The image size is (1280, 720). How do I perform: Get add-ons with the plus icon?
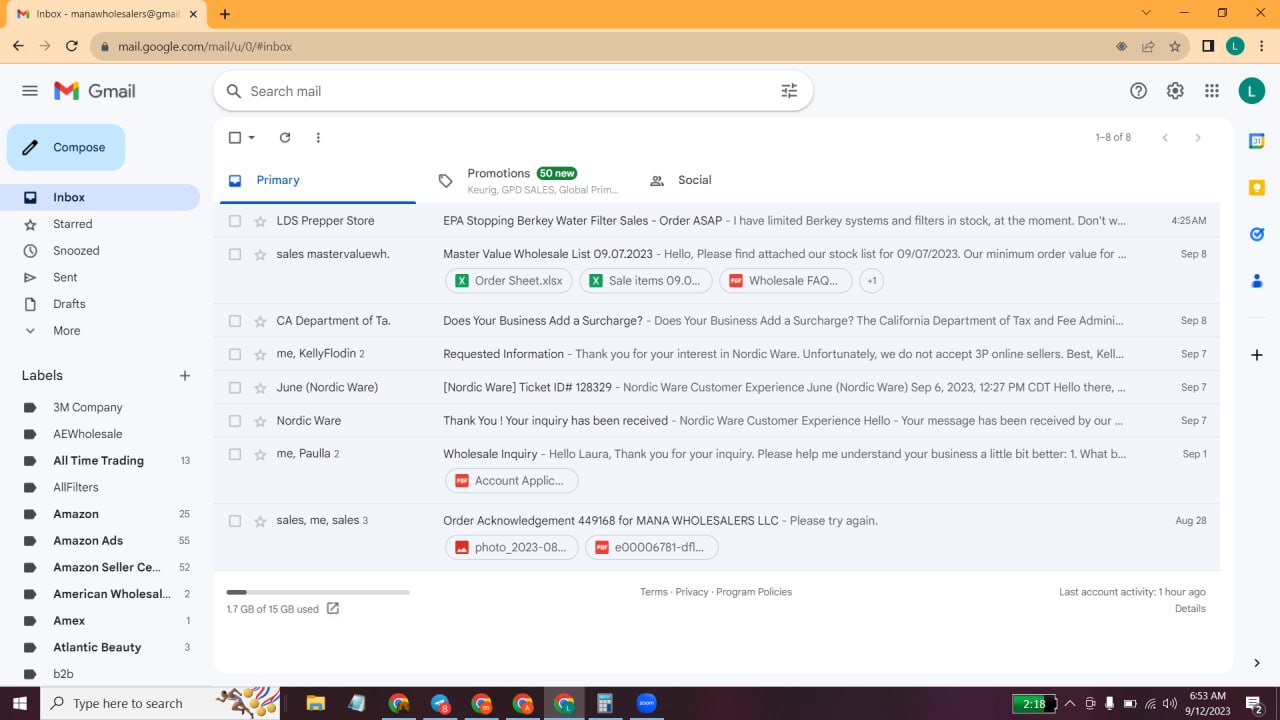pyautogui.click(x=1257, y=355)
